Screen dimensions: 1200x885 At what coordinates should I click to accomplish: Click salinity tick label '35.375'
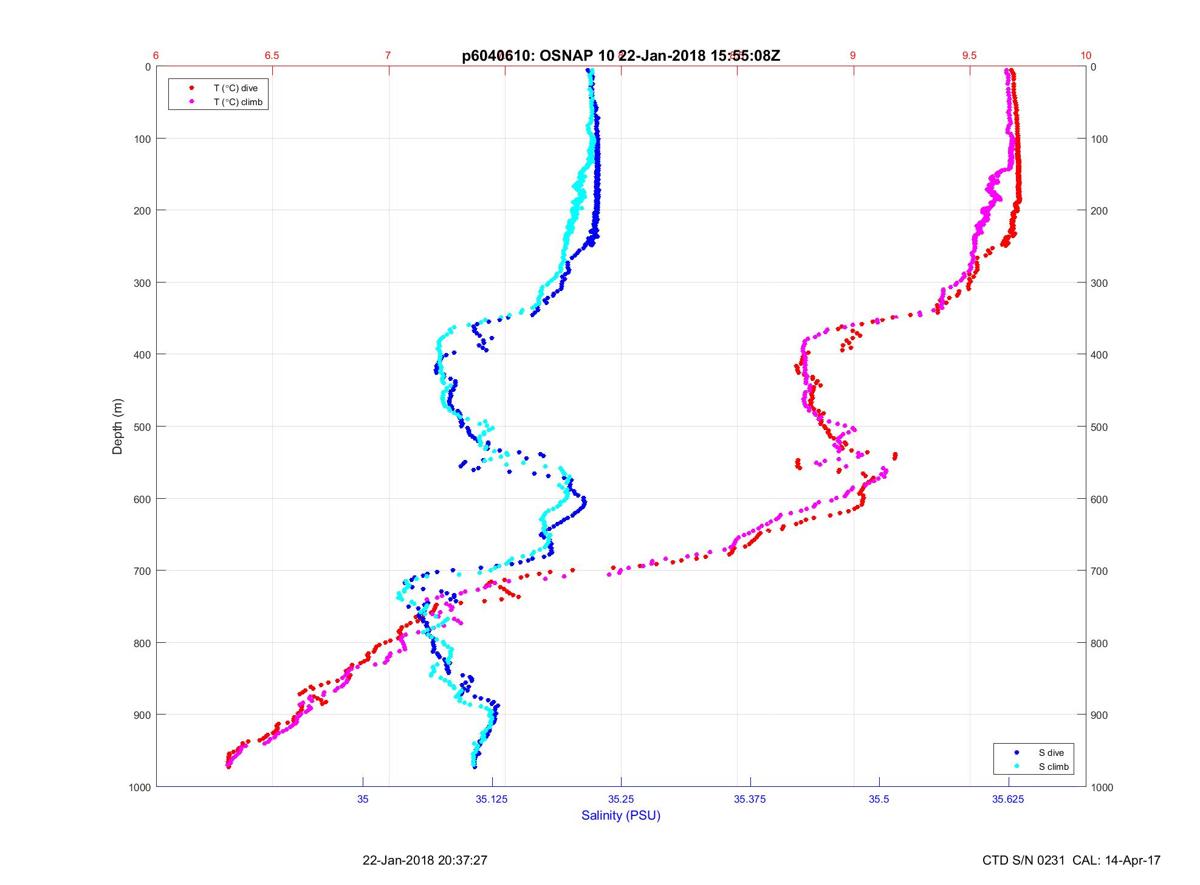pyautogui.click(x=750, y=799)
